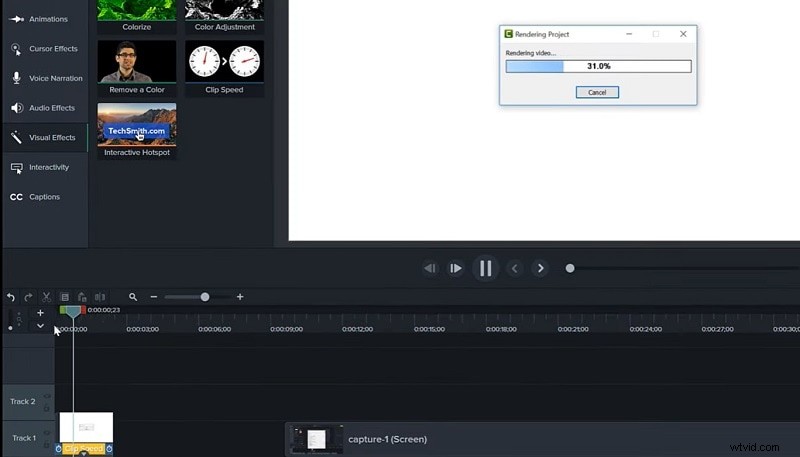Click the 0:00:12;00 timeline ruler mark

(x=358, y=329)
